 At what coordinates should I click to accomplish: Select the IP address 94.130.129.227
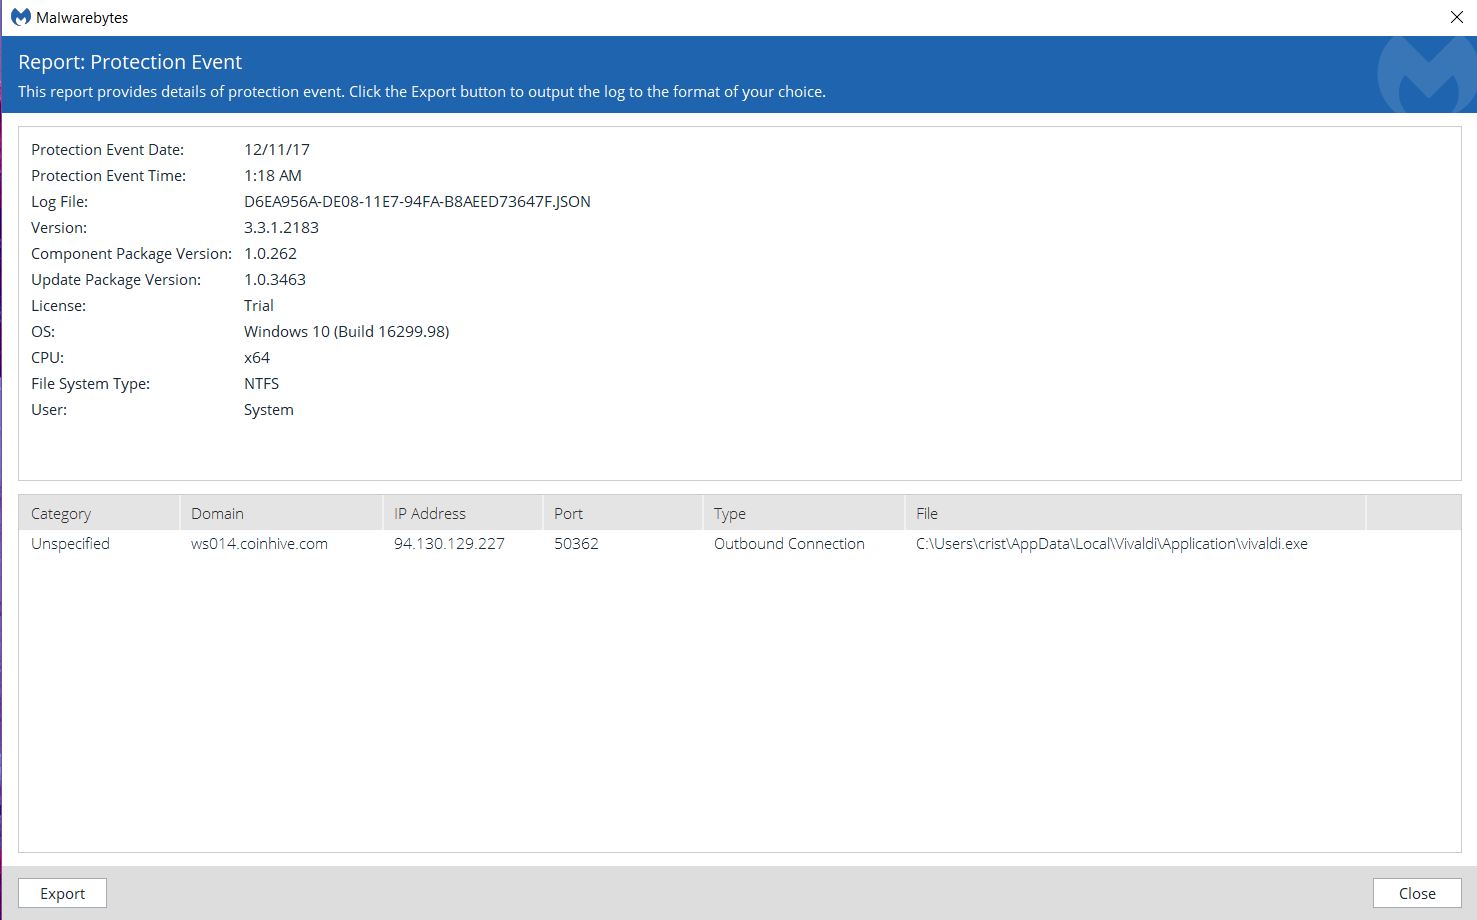point(449,544)
